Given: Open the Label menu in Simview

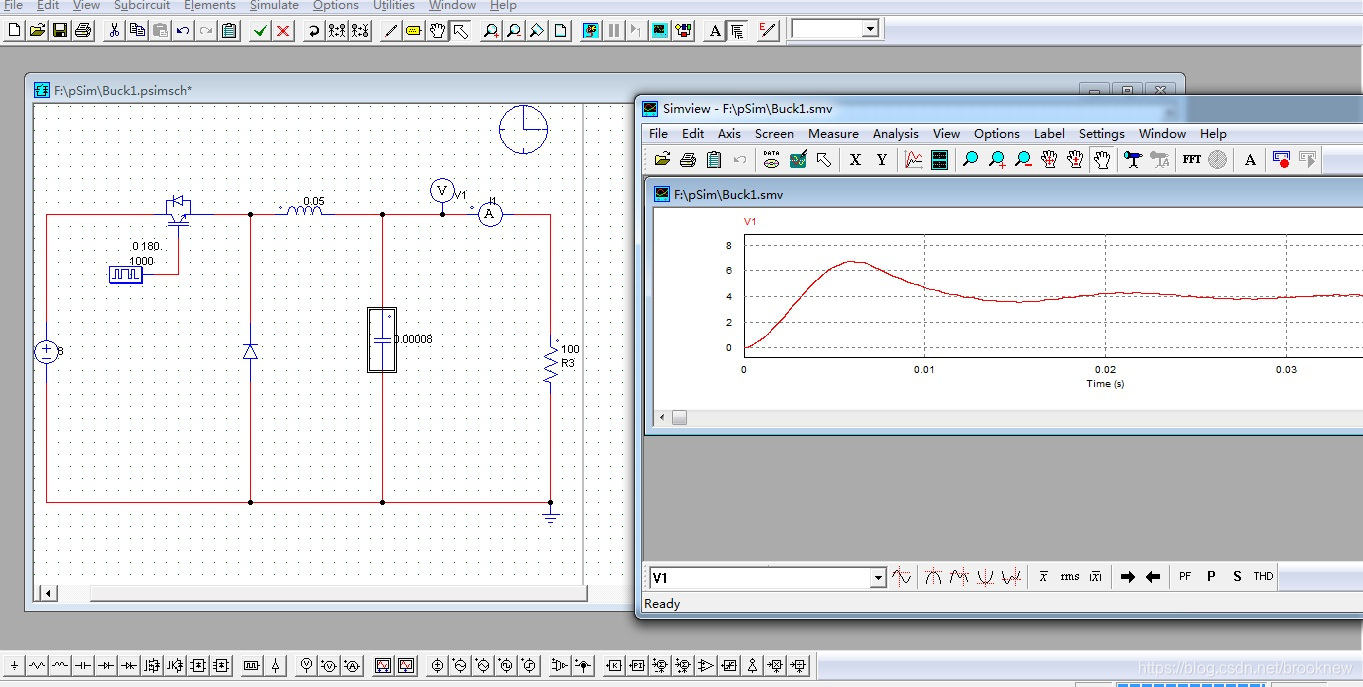Looking at the screenshot, I should pos(1049,133).
